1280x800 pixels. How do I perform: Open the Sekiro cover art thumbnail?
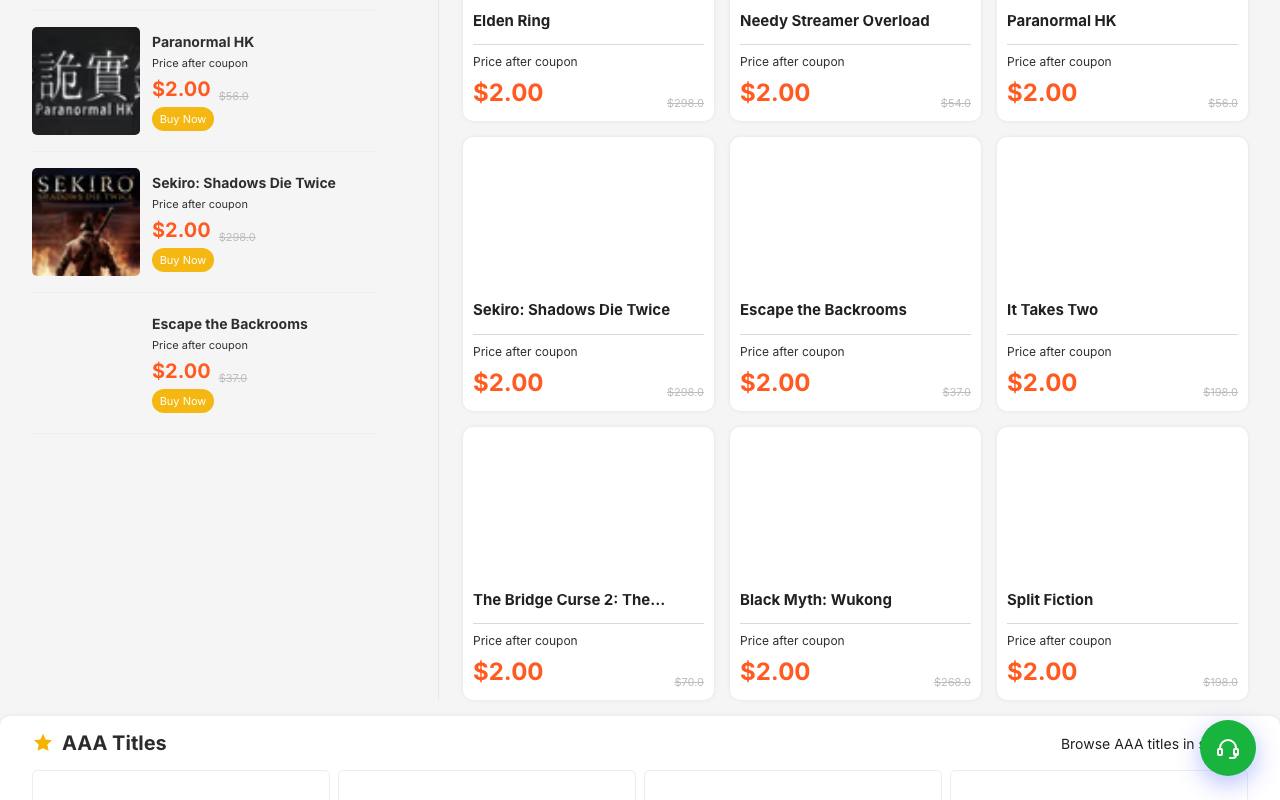[x=86, y=222]
